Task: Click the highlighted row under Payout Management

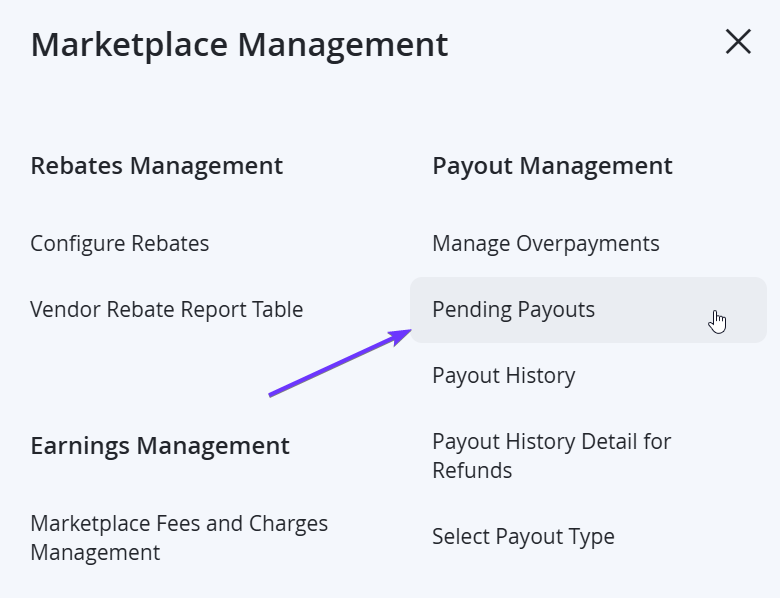Action: coord(588,310)
